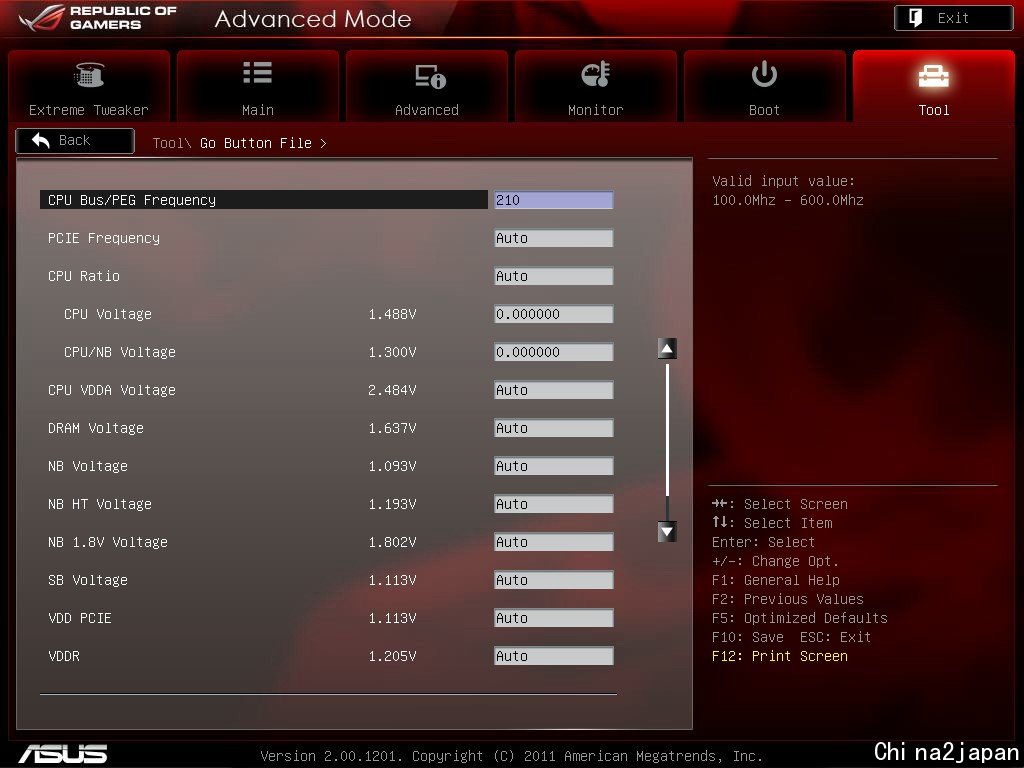This screenshot has width=1024, height=768.
Task: Open the PCIE Frequency Auto field
Action: [553, 238]
